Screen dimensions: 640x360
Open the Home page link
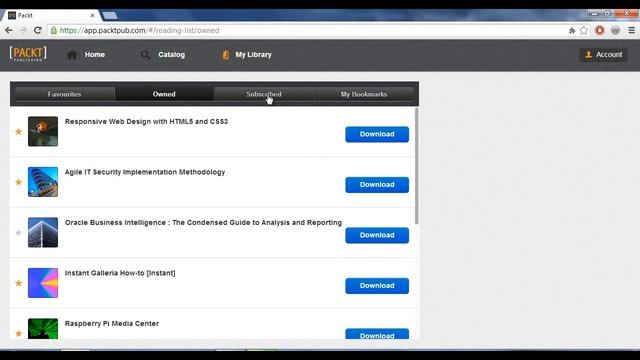95,54
